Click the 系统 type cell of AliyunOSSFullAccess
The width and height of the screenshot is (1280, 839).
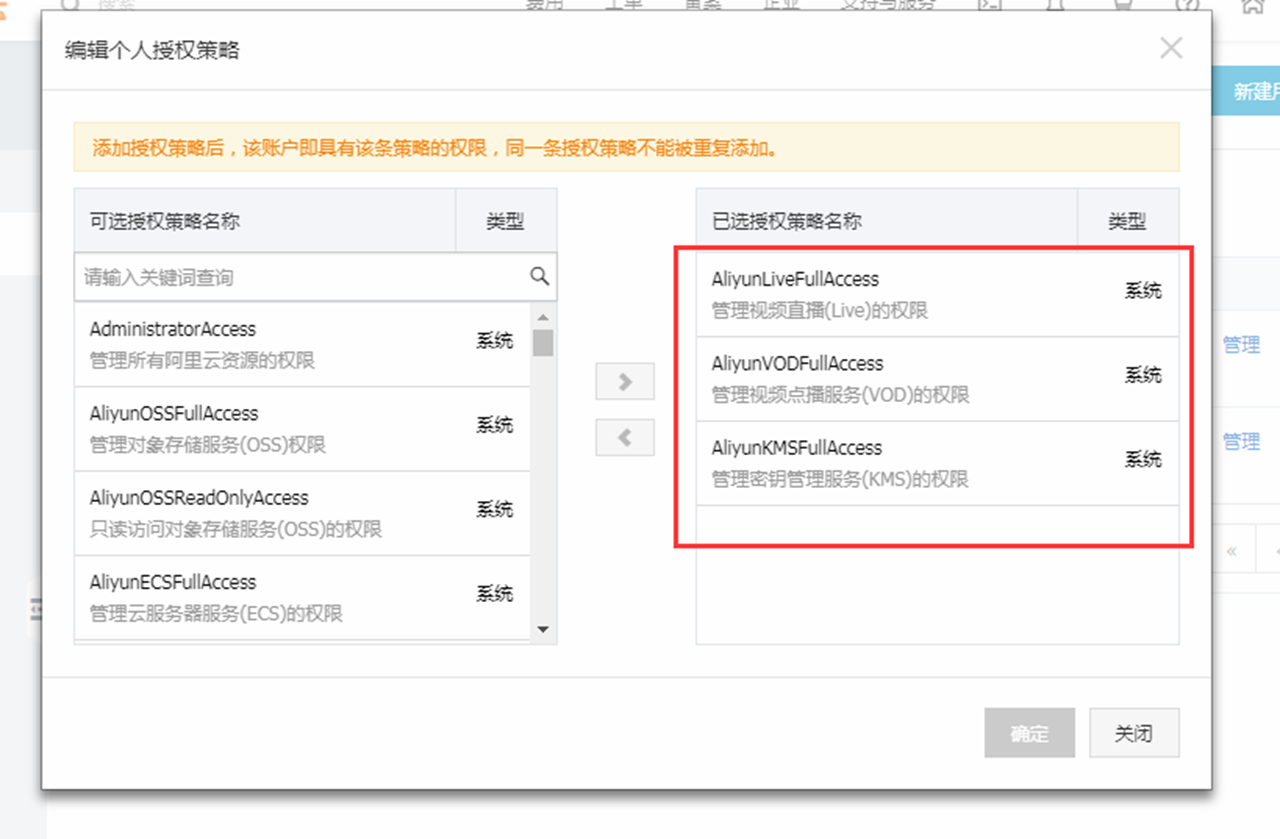pyautogui.click(x=494, y=424)
